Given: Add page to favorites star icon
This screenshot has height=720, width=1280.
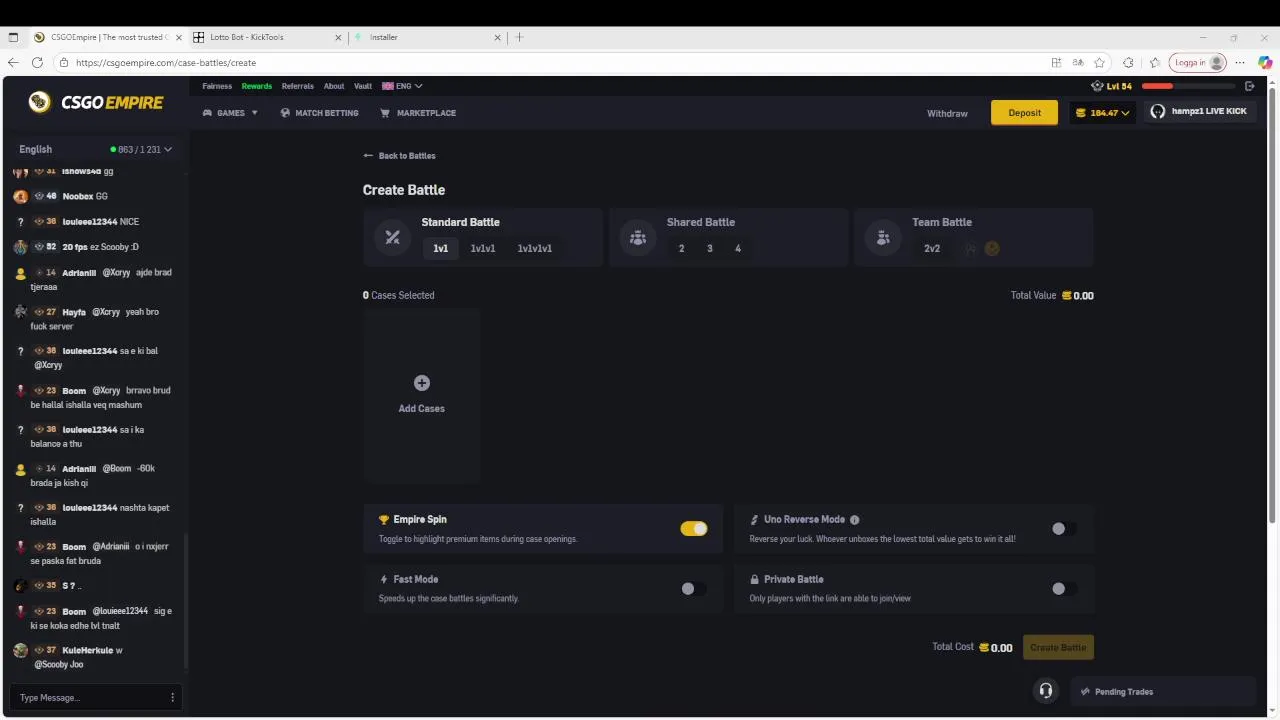Looking at the screenshot, I should click(x=1099, y=62).
